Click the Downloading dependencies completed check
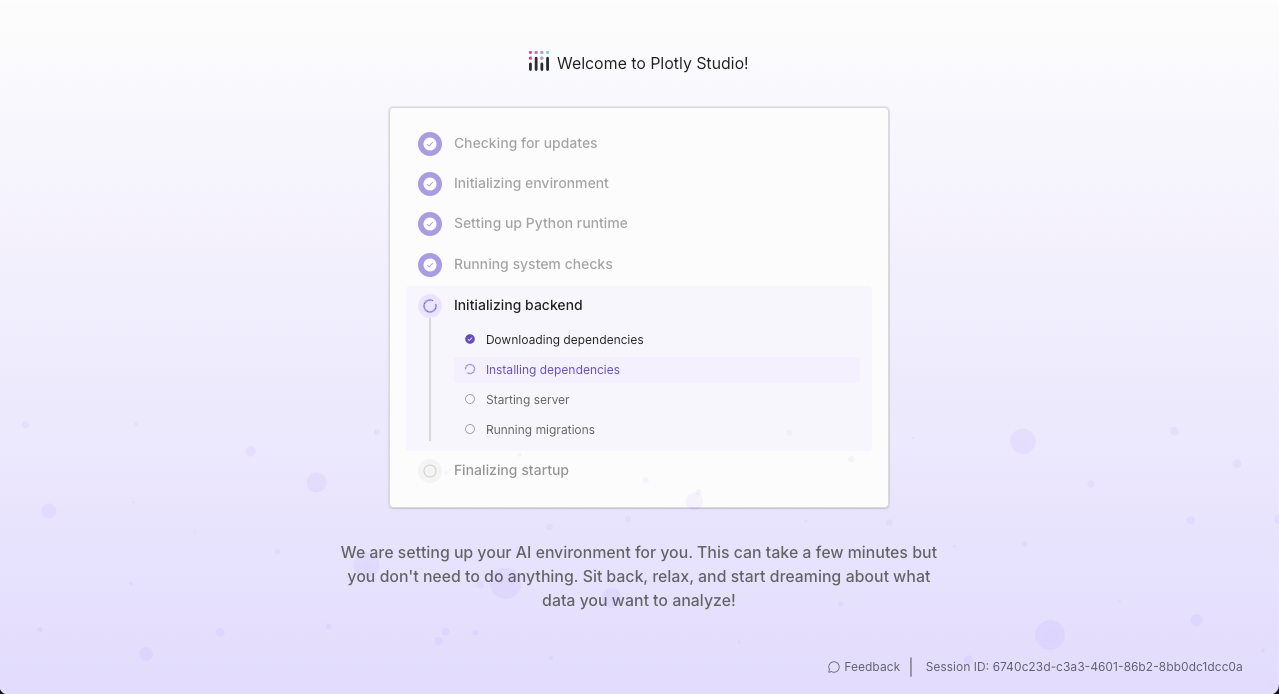1279x694 pixels. [x=470, y=339]
